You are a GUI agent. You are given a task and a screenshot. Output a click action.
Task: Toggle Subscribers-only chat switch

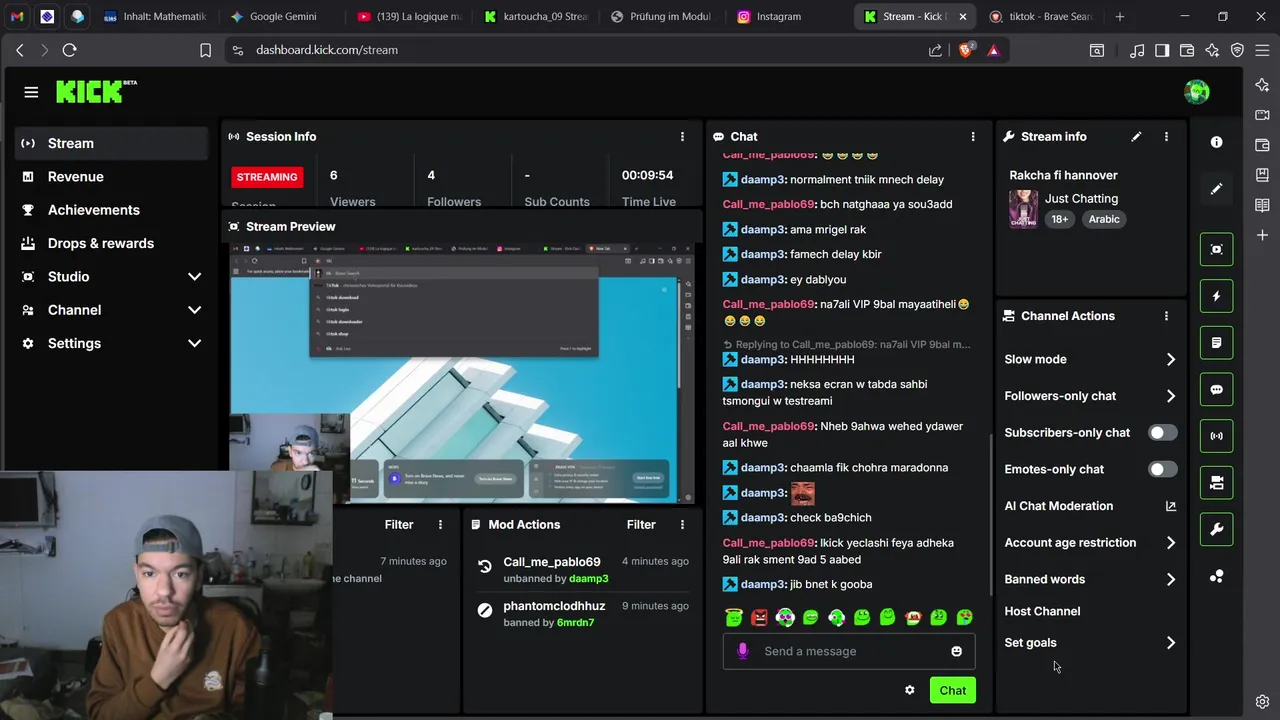pyautogui.click(x=1162, y=433)
